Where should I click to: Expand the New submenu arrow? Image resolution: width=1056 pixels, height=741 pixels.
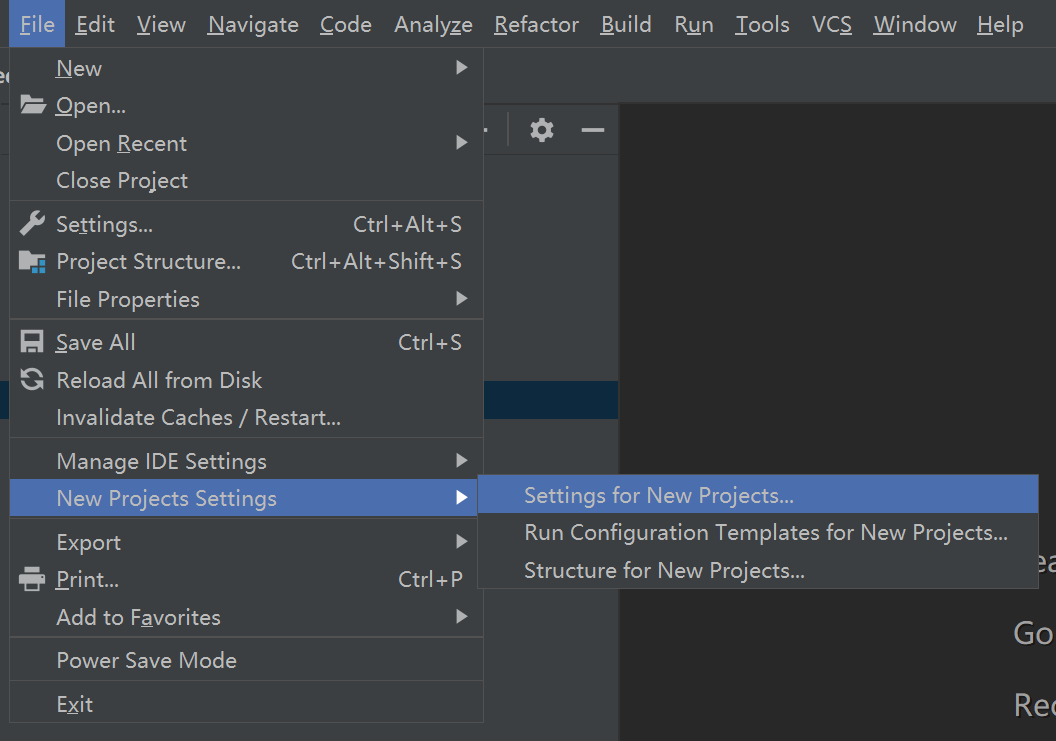coord(461,68)
